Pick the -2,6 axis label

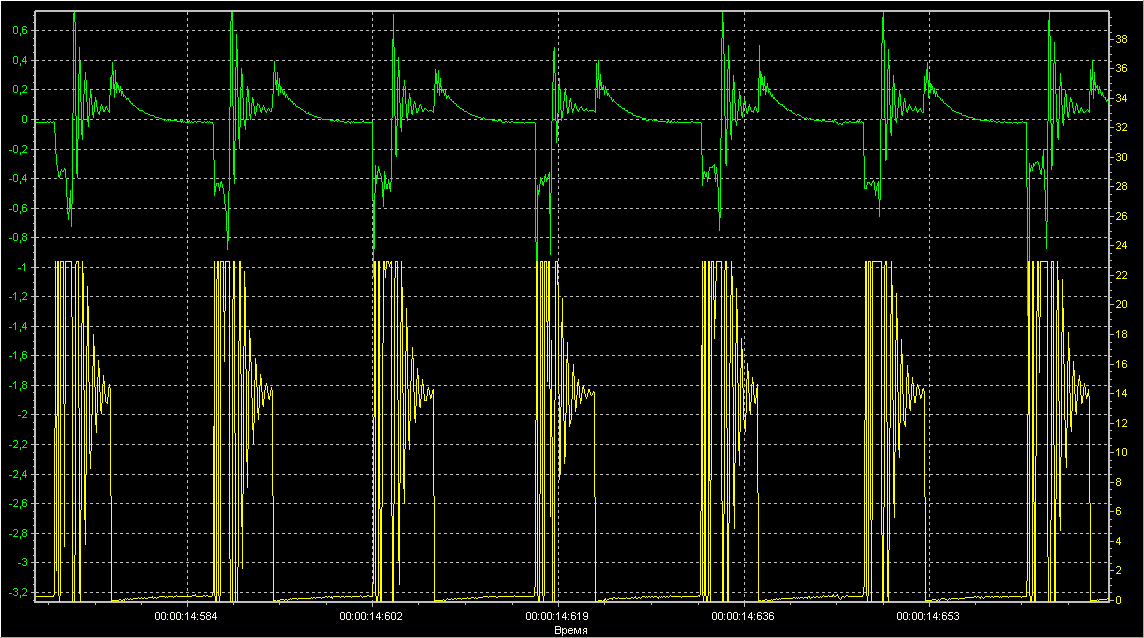point(19,503)
